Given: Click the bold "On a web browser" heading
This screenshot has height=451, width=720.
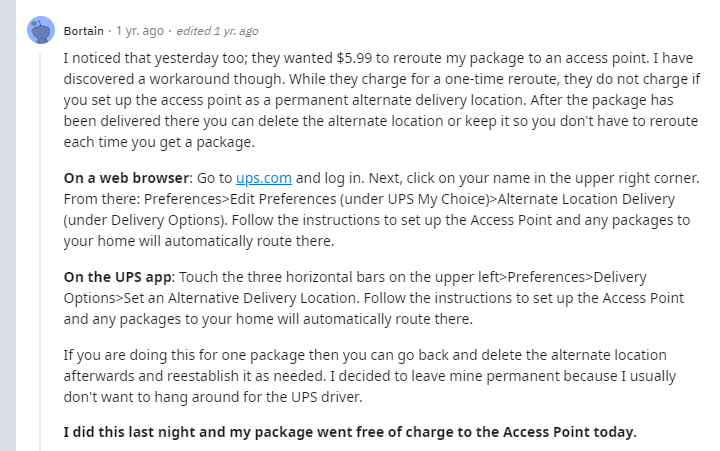Looking at the screenshot, I should 125,179.
